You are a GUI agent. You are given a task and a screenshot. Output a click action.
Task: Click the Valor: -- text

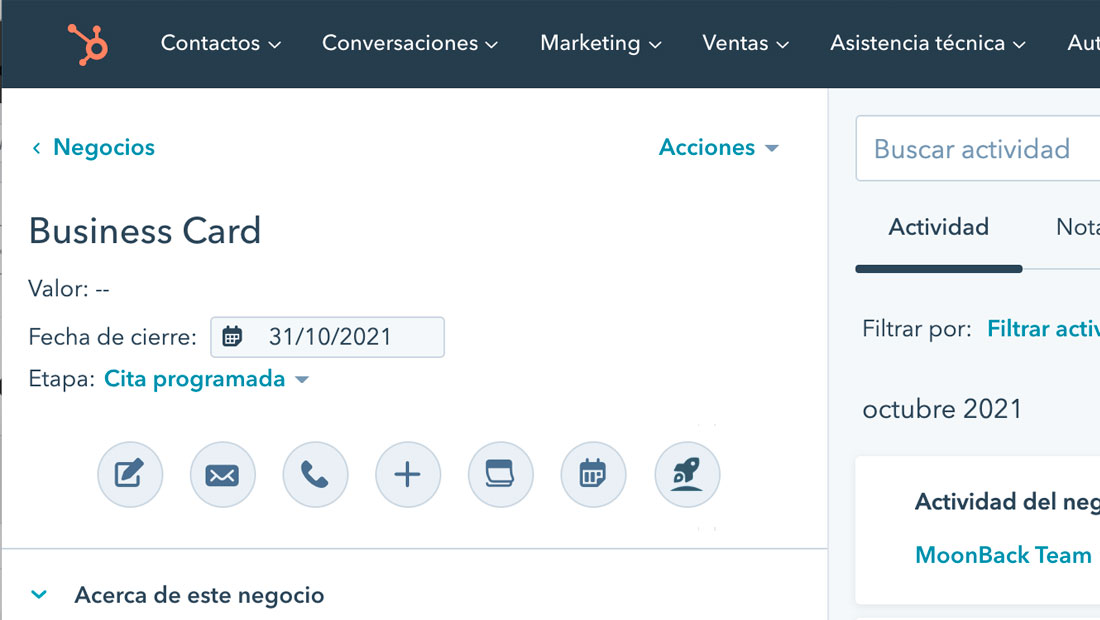pyautogui.click(x=69, y=288)
